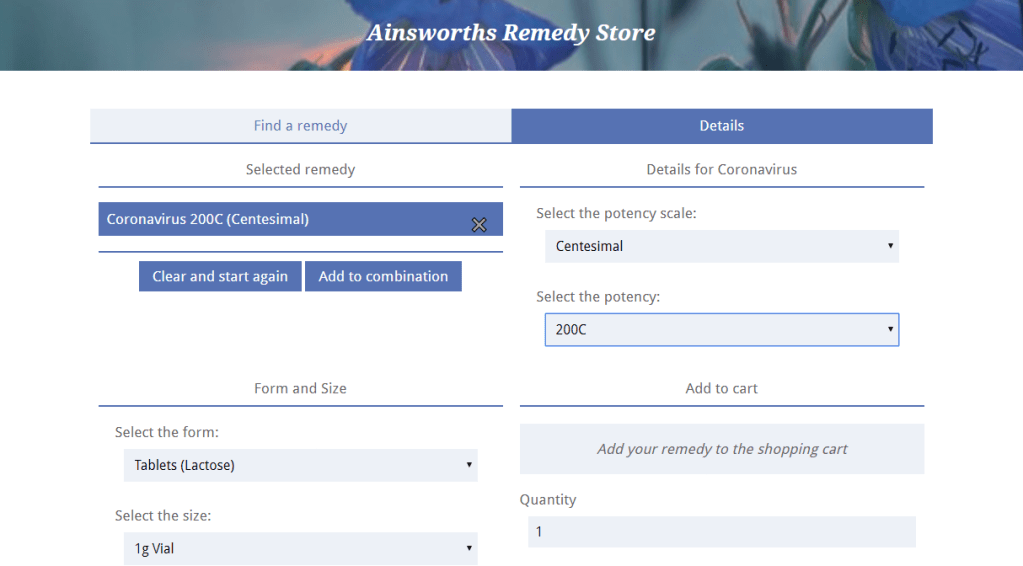Open the Details tab
The height and width of the screenshot is (566, 1023).
[721, 126]
